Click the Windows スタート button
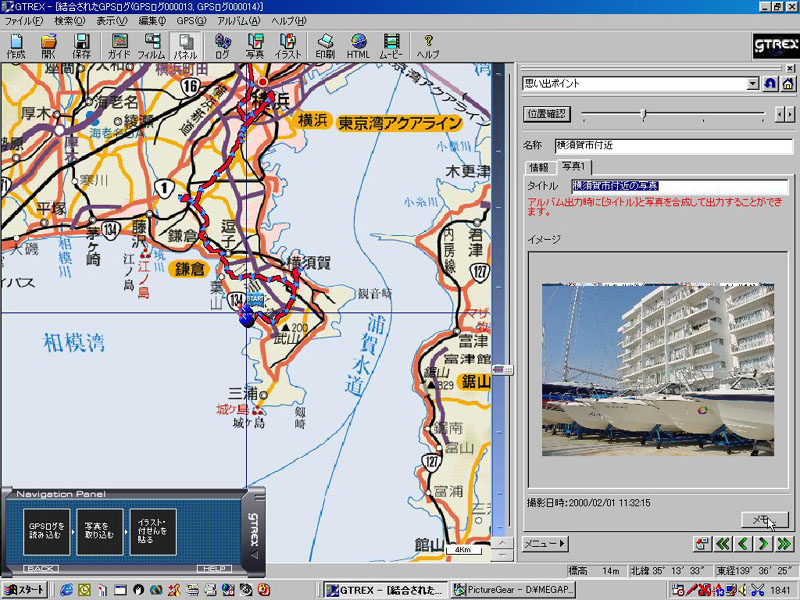800x600 pixels. [x=24, y=590]
